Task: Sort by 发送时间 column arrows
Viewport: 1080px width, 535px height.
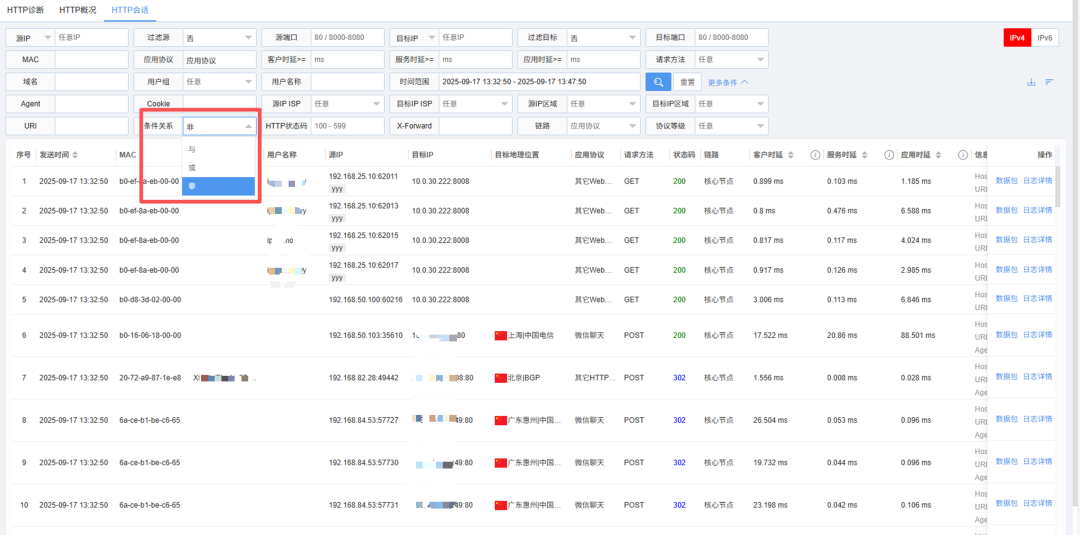Action: pyautogui.click(x=75, y=155)
